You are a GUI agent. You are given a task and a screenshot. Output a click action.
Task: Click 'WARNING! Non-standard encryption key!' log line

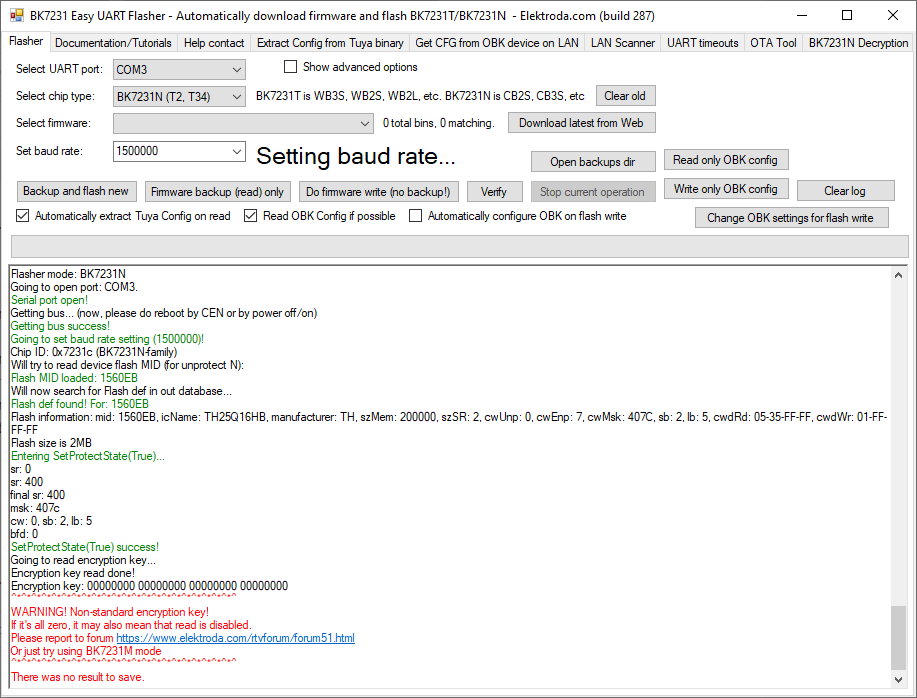click(x=110, y=611)
